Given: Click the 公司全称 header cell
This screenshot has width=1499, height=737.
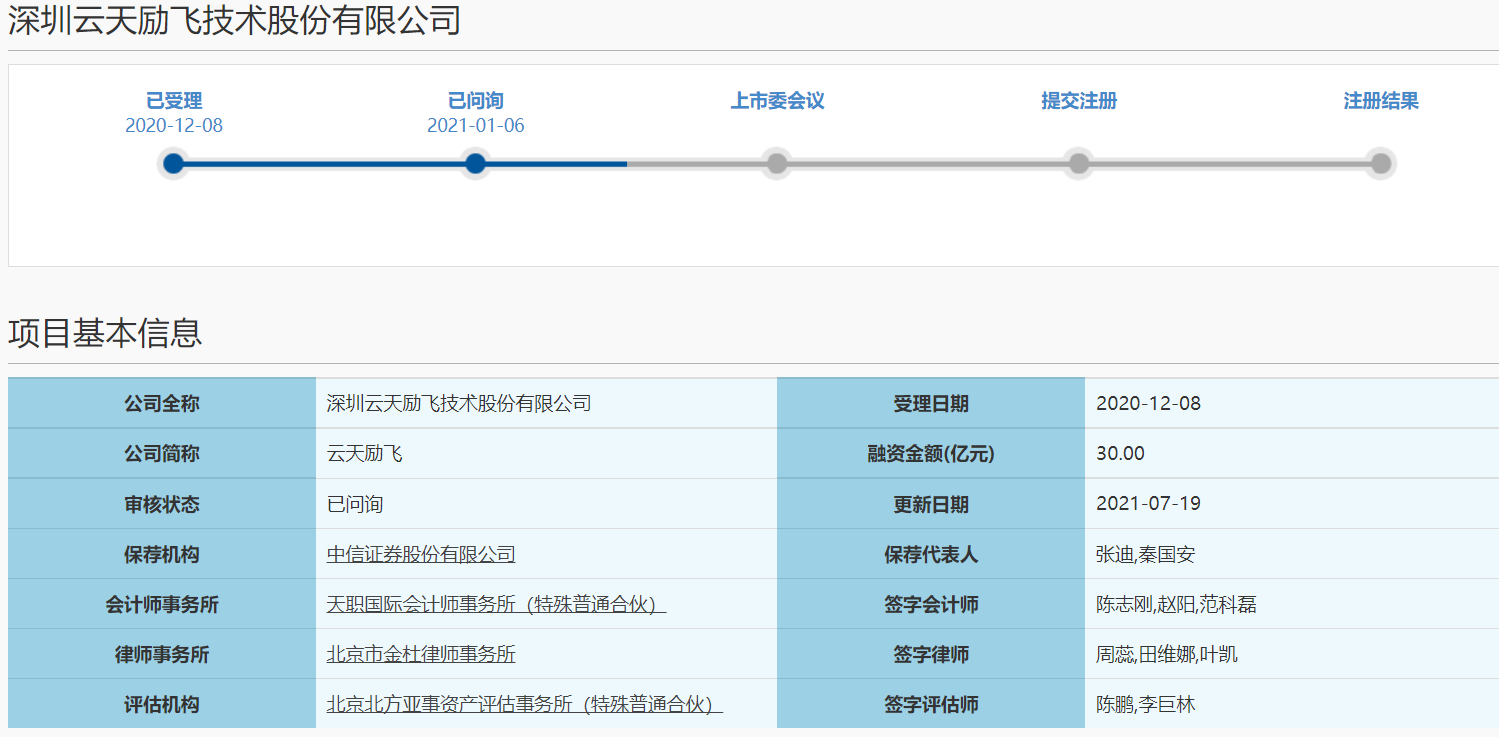Looking at the screenshot, I should coord(162,404).
